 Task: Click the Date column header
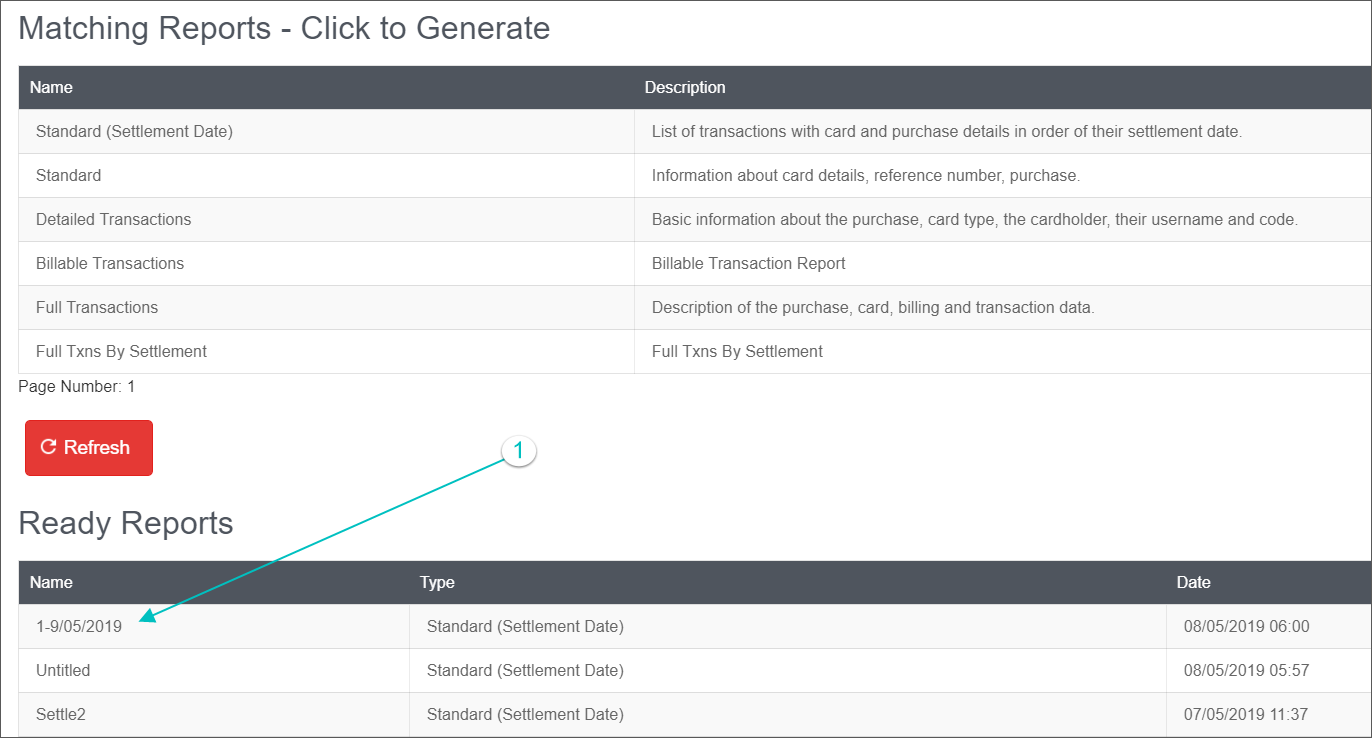tap(1193, 582)
